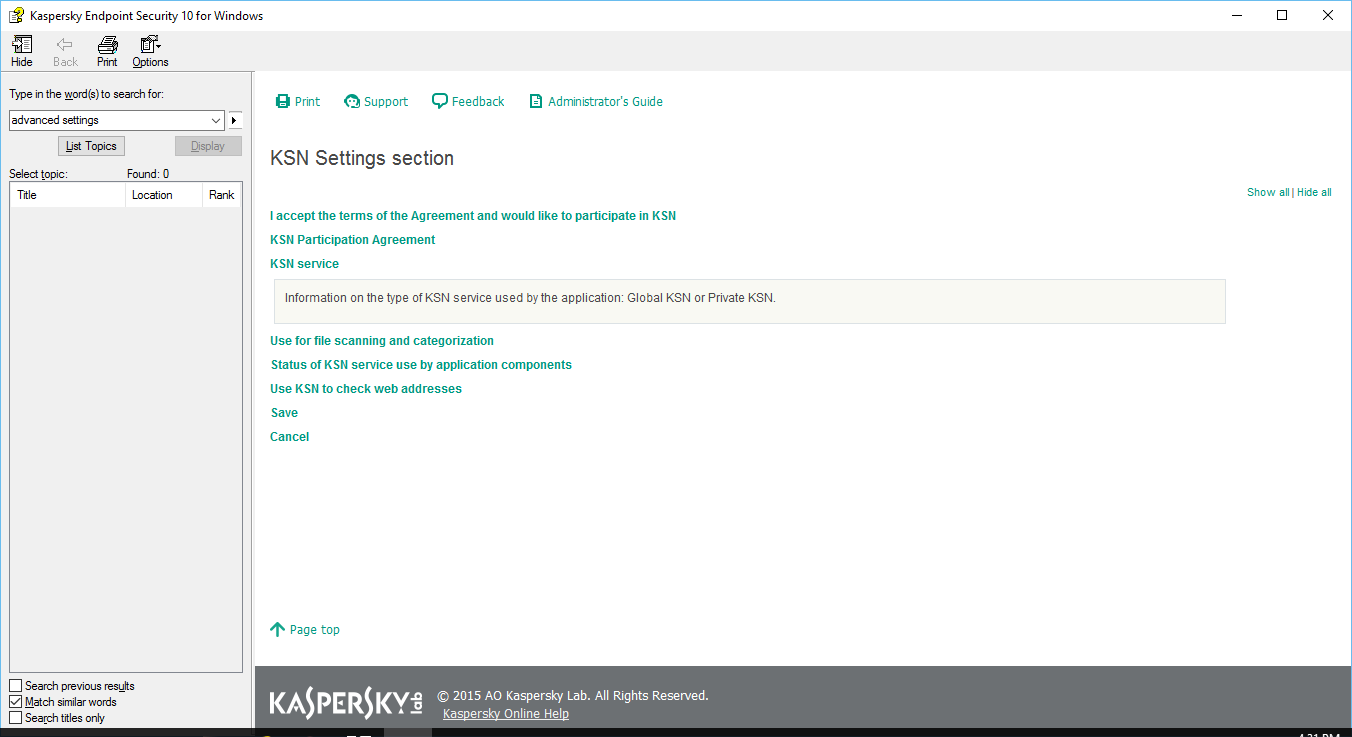The height and width of the screenshot is (737, 1352).
Task: Hide the navigation pane with the Hide button
Action: click(x=22, y=52)
